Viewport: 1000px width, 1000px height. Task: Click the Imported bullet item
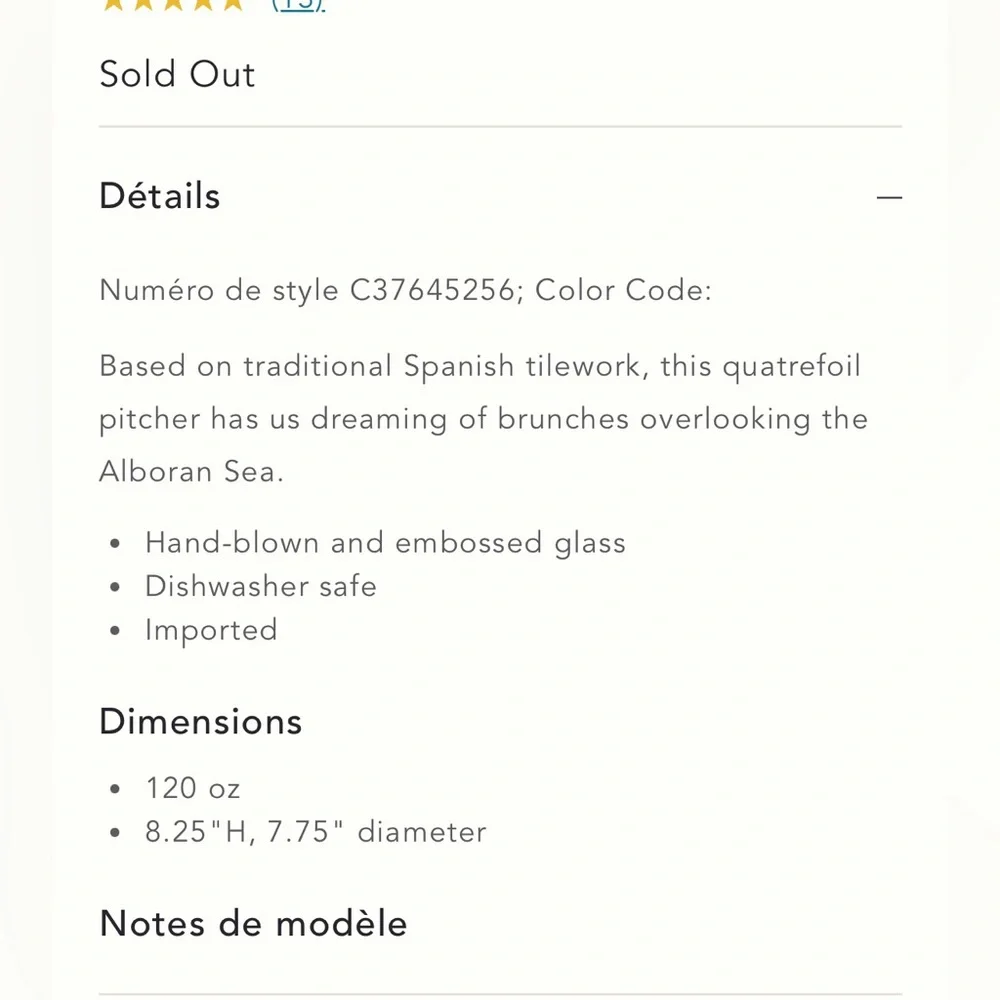tap(211, 630)
